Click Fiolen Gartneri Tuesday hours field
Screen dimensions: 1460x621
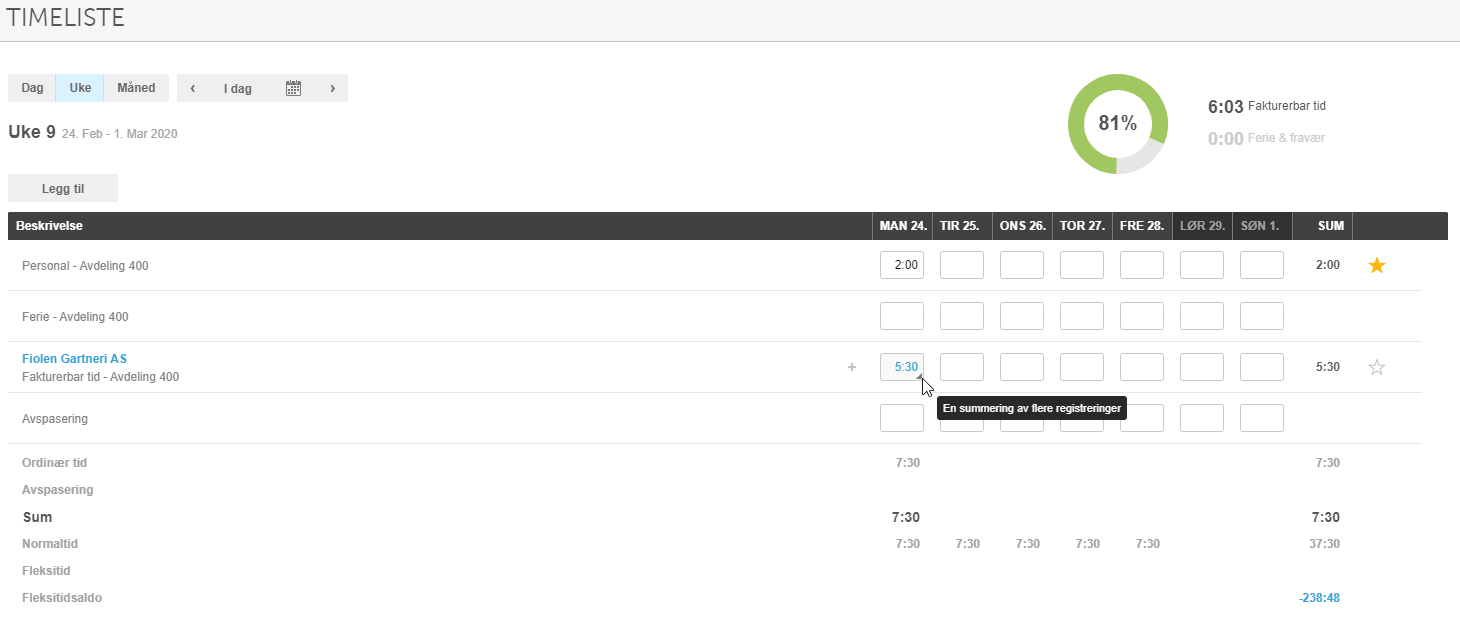(962, 367)
